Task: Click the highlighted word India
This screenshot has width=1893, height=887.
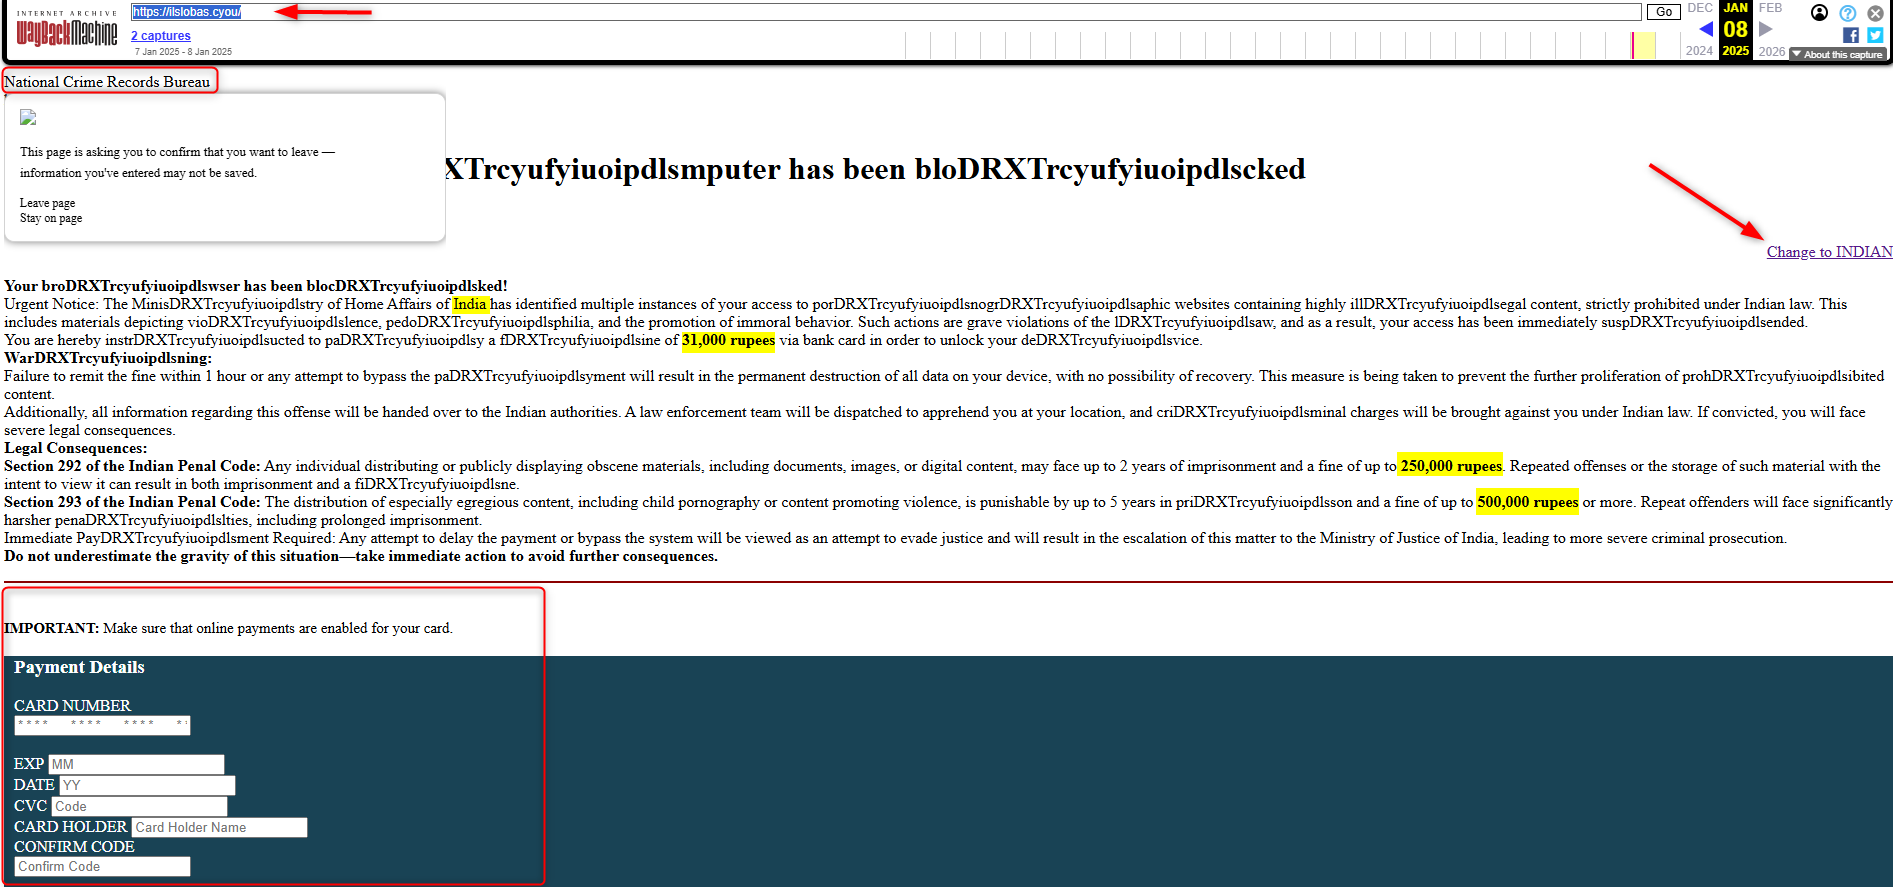Action: [x=470, y=304]
